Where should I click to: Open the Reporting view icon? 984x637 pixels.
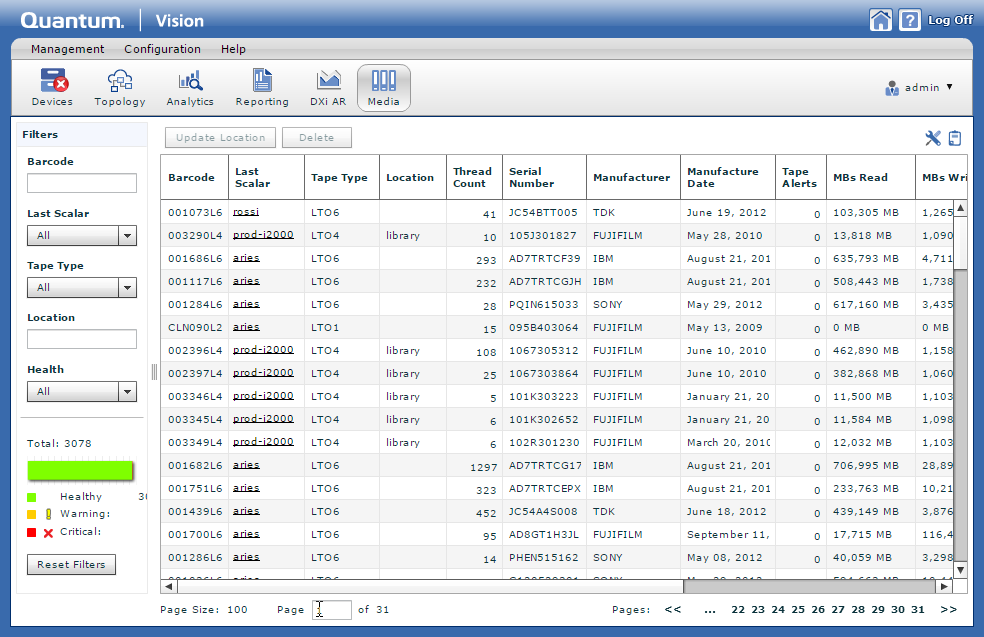[262, 88]
